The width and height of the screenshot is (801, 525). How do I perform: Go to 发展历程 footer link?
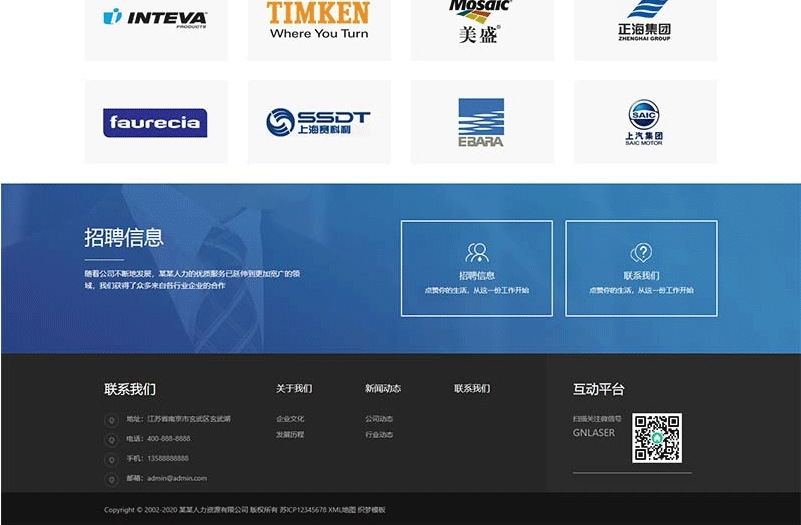pos(290,435)
